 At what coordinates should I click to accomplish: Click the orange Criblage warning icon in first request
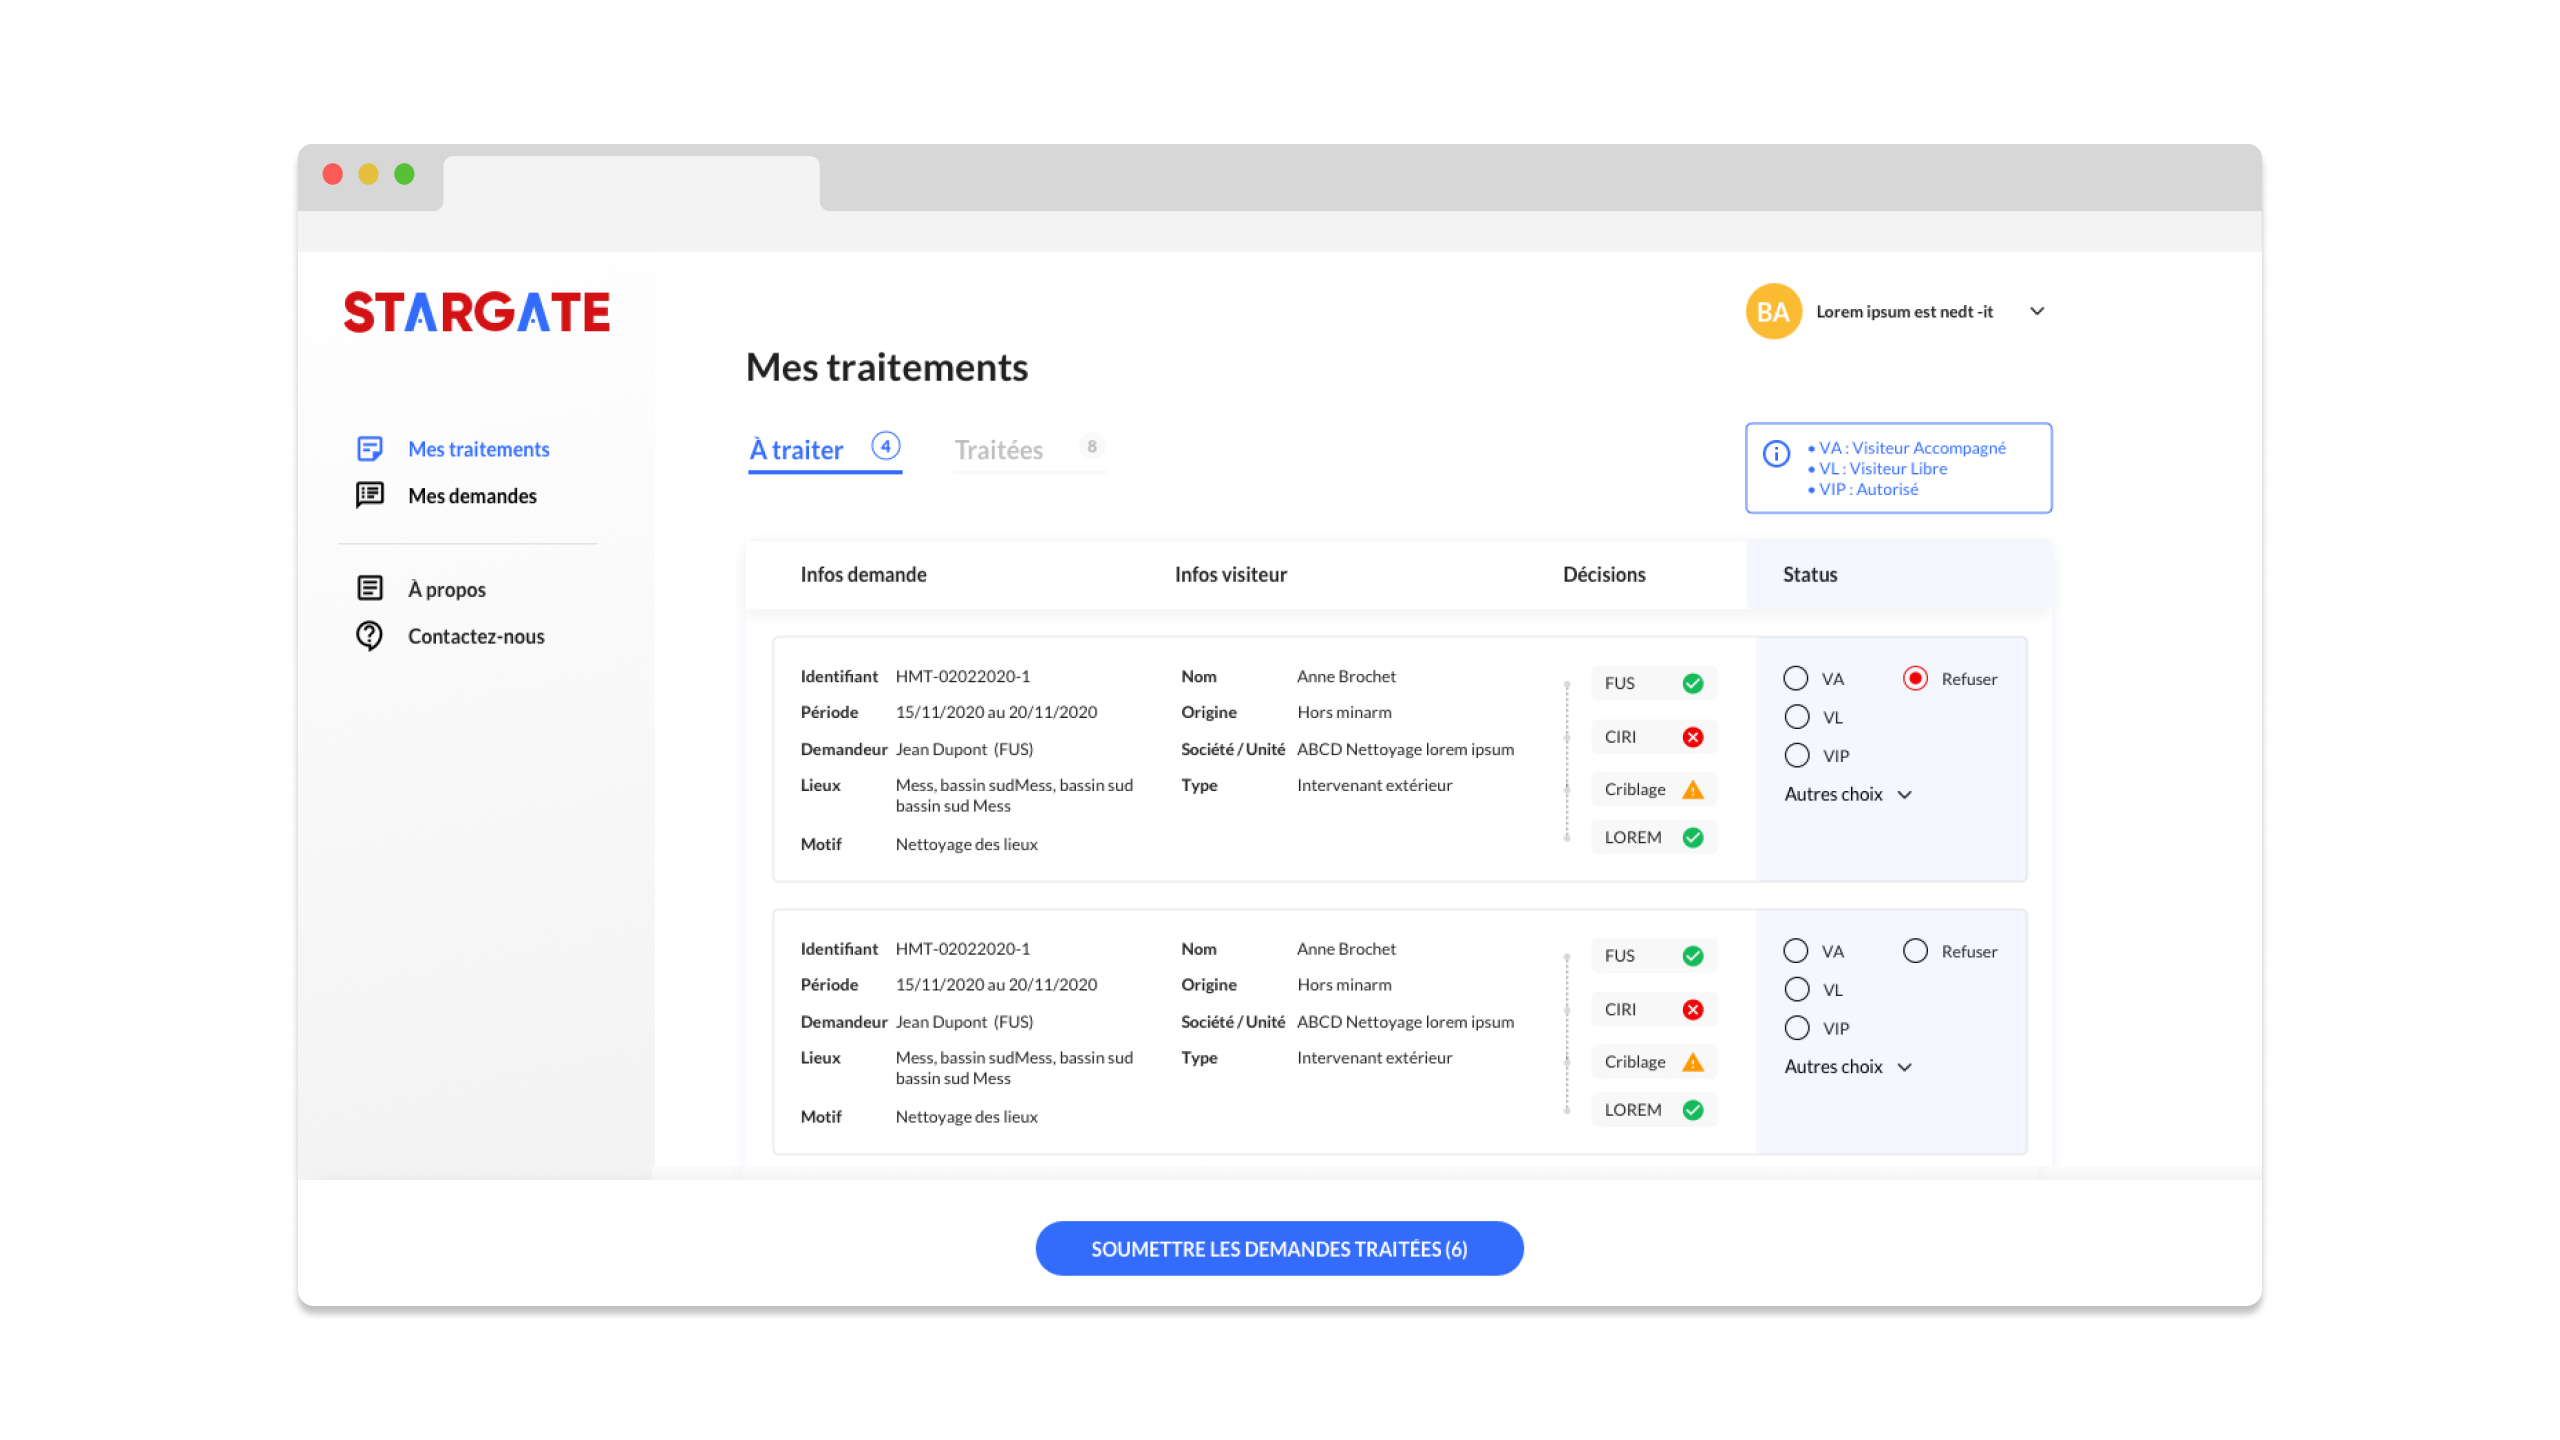[1692, 790]
